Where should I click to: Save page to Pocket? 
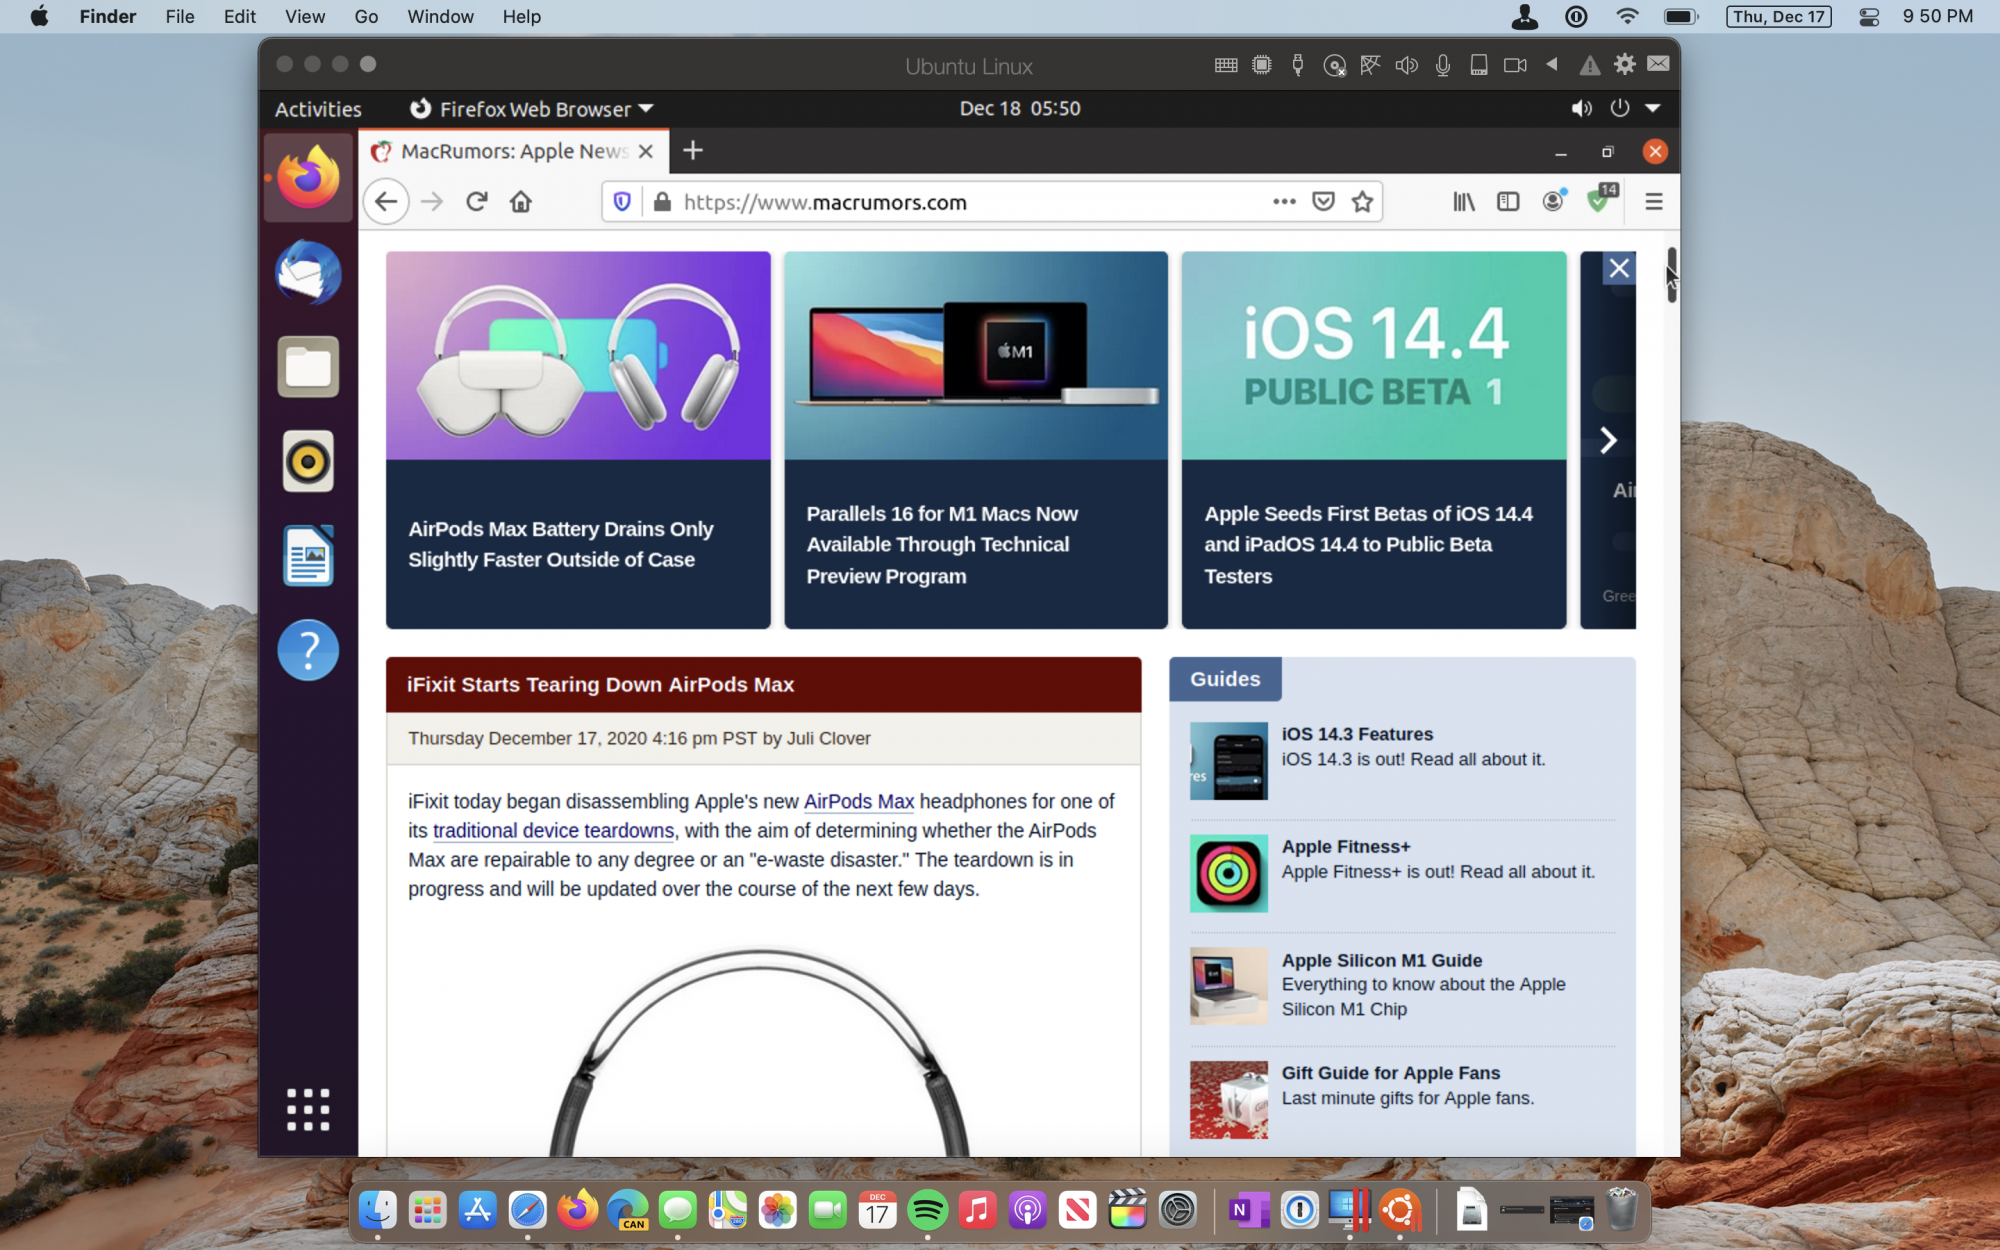tap(1324, 202)
